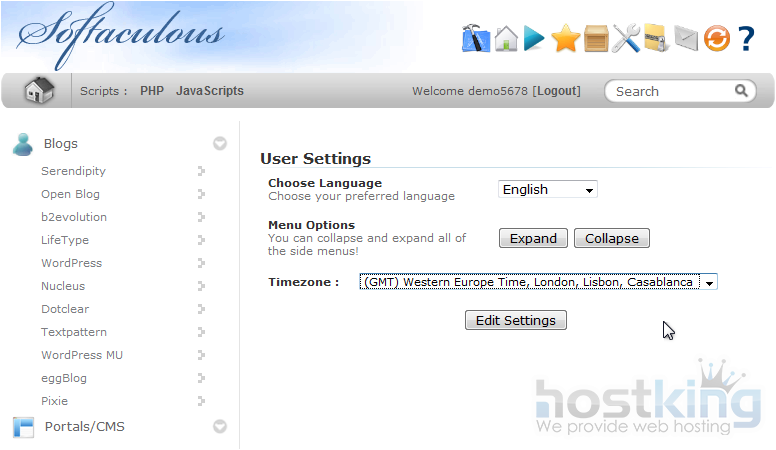Collapse the Blogs category in sidebar

click(x=220, y=144)
